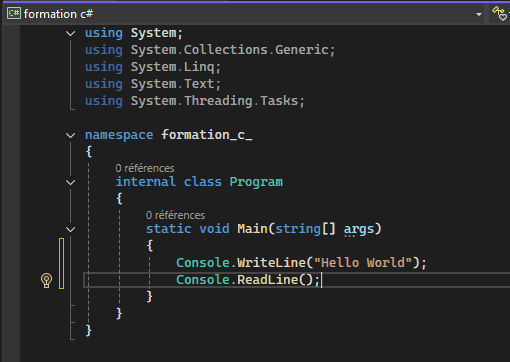Collapse the static void Main method
The width and height of the screenshot is (510, 362).
(x=70, y=229)
